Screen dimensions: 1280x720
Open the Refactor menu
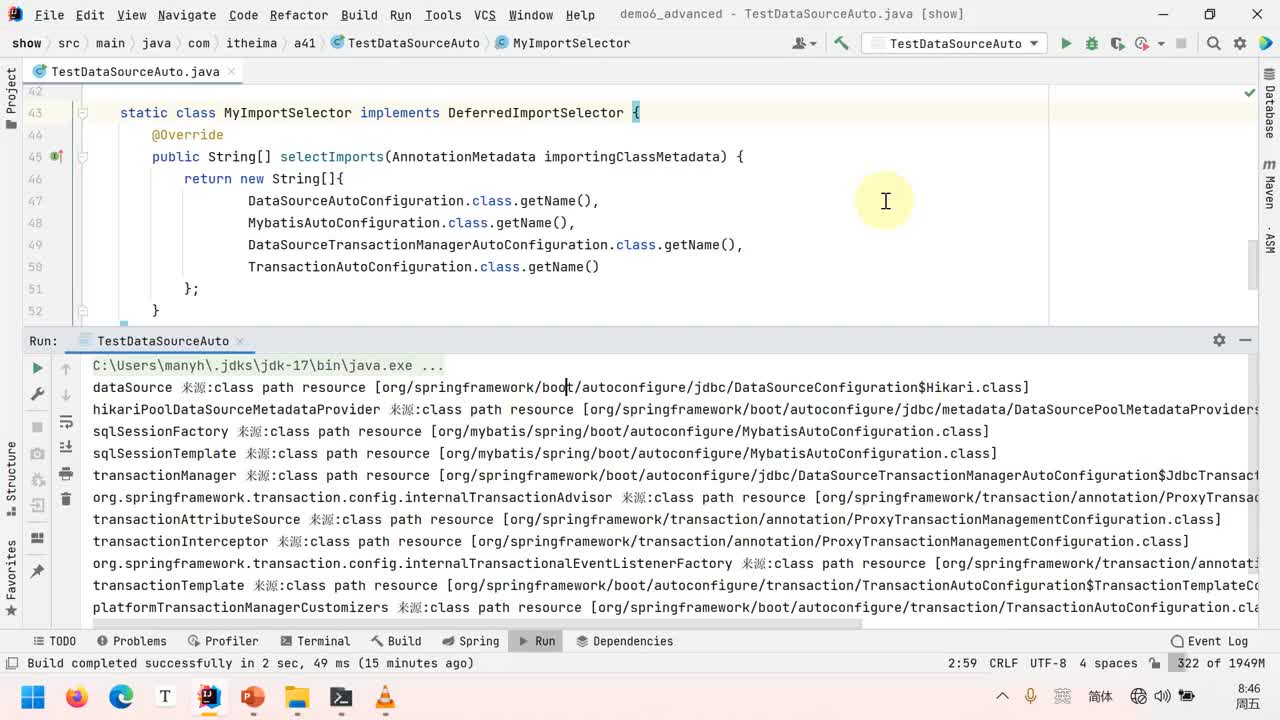pos(298,15)
